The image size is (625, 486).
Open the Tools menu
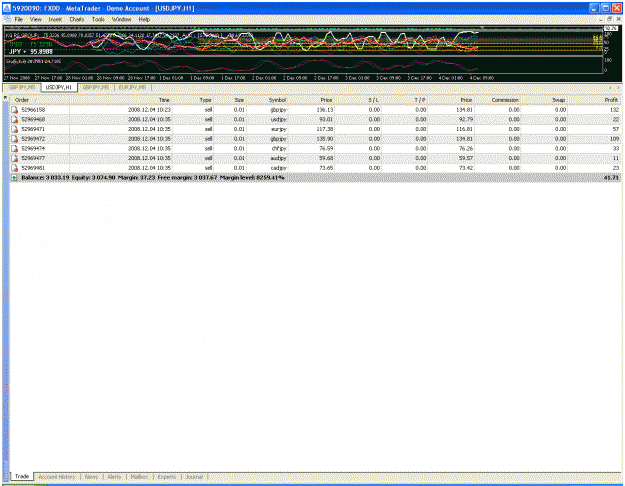pyautogui.click(x=98, y=19)
